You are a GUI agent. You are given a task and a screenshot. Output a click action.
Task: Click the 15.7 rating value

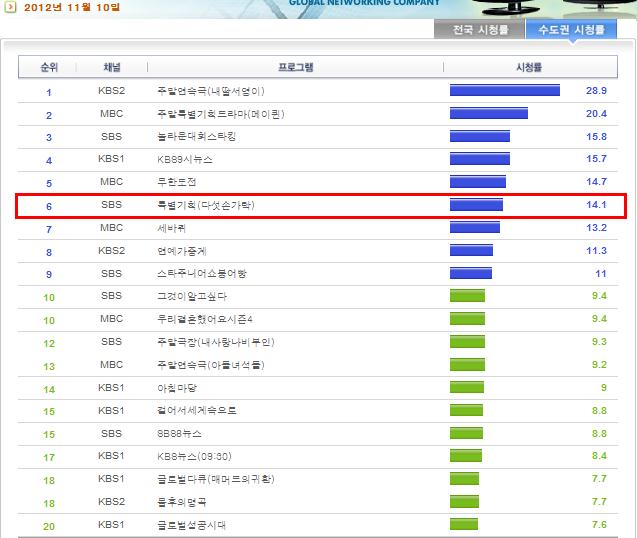(x=596, y=159)
